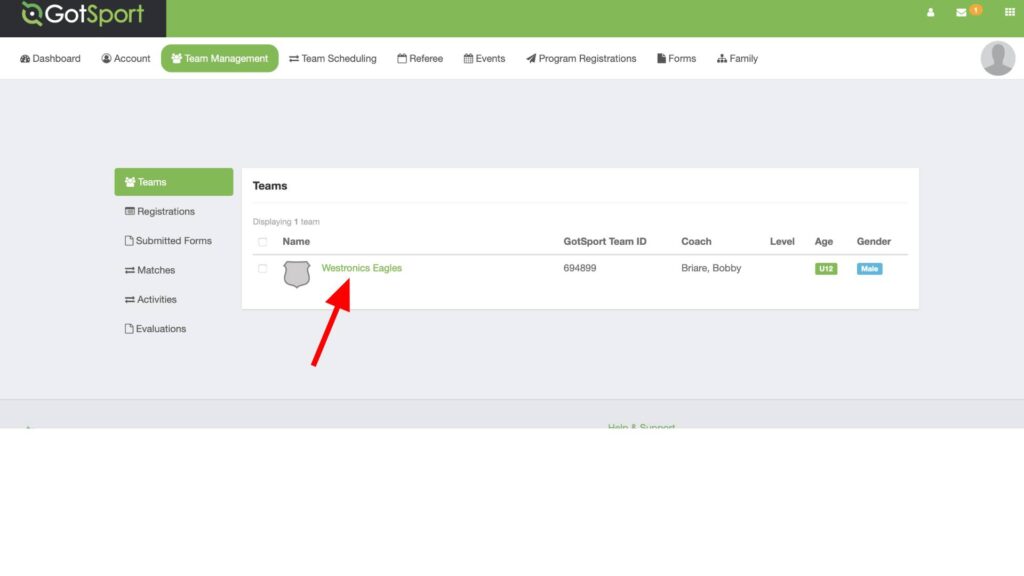Open the Westronics Eagles team link
Screen dimensions: 1024x576
[x=361, y=268]
